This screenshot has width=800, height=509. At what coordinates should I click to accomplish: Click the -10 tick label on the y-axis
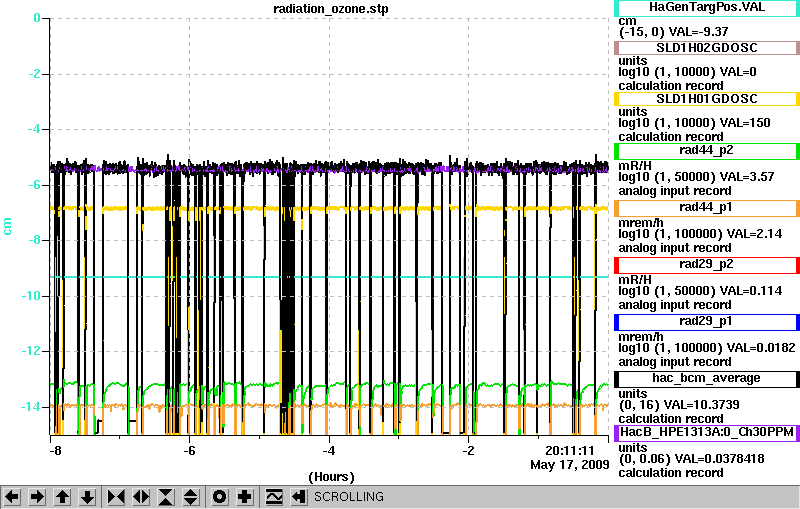click(31, 296)
